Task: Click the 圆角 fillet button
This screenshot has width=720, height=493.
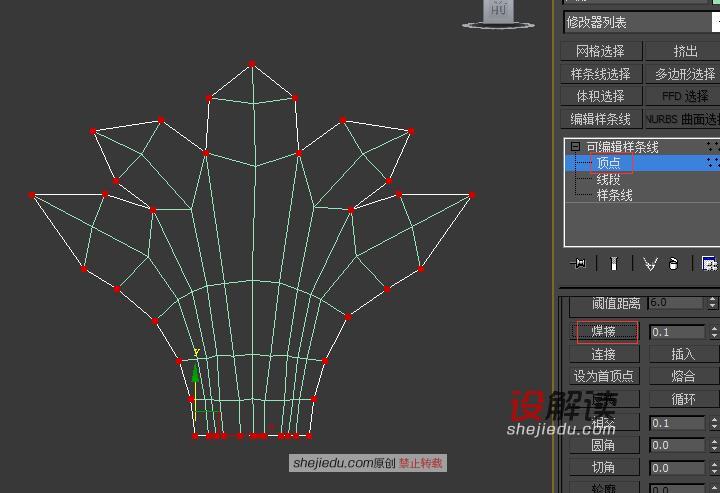Action: (604, 445)
